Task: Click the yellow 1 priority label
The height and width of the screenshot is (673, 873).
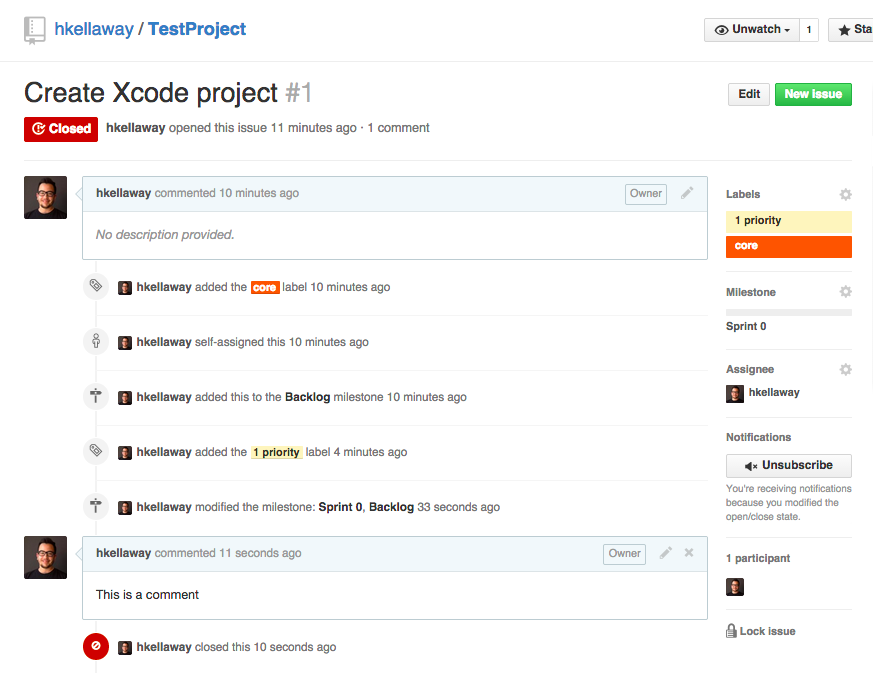Action: tap(788, 221)
